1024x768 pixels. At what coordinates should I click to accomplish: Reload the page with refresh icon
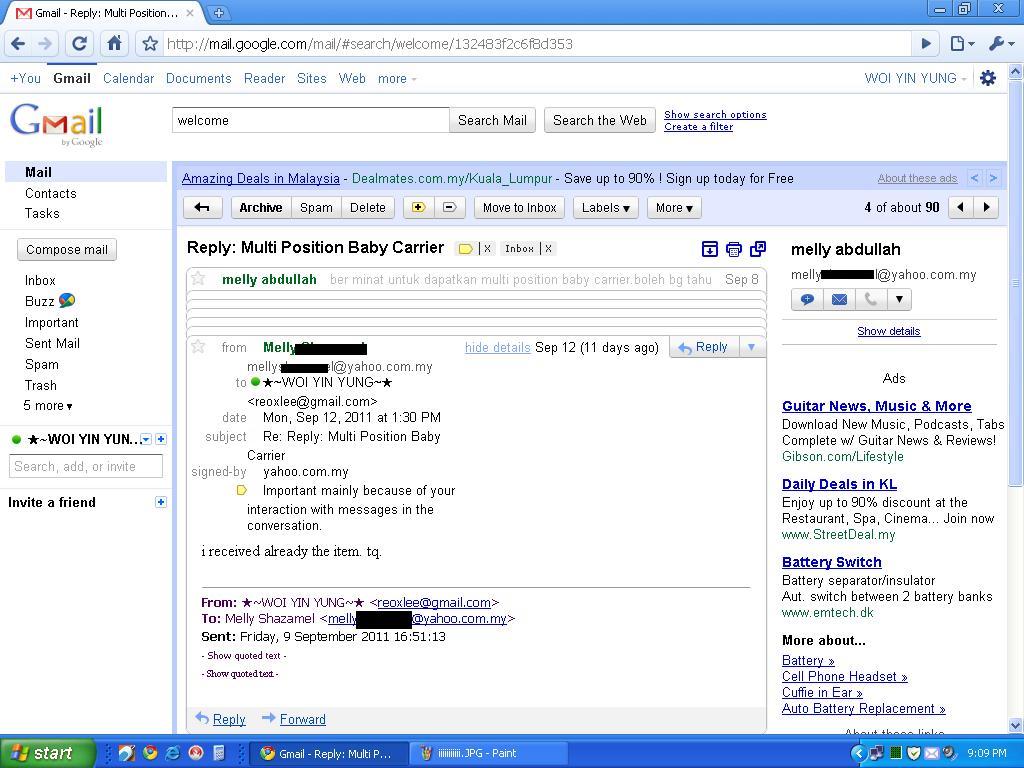(x=79, y=44)
